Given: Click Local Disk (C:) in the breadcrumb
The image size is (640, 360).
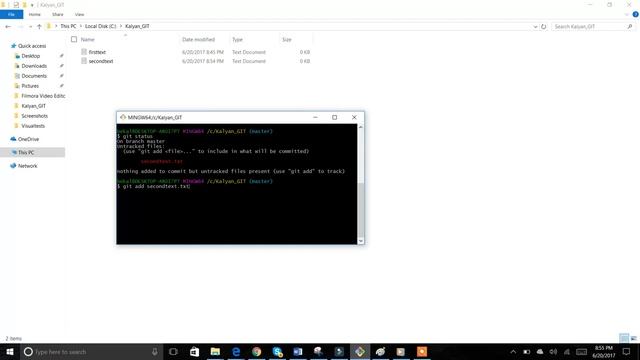Looking at the screenshot, I should 100,26.
